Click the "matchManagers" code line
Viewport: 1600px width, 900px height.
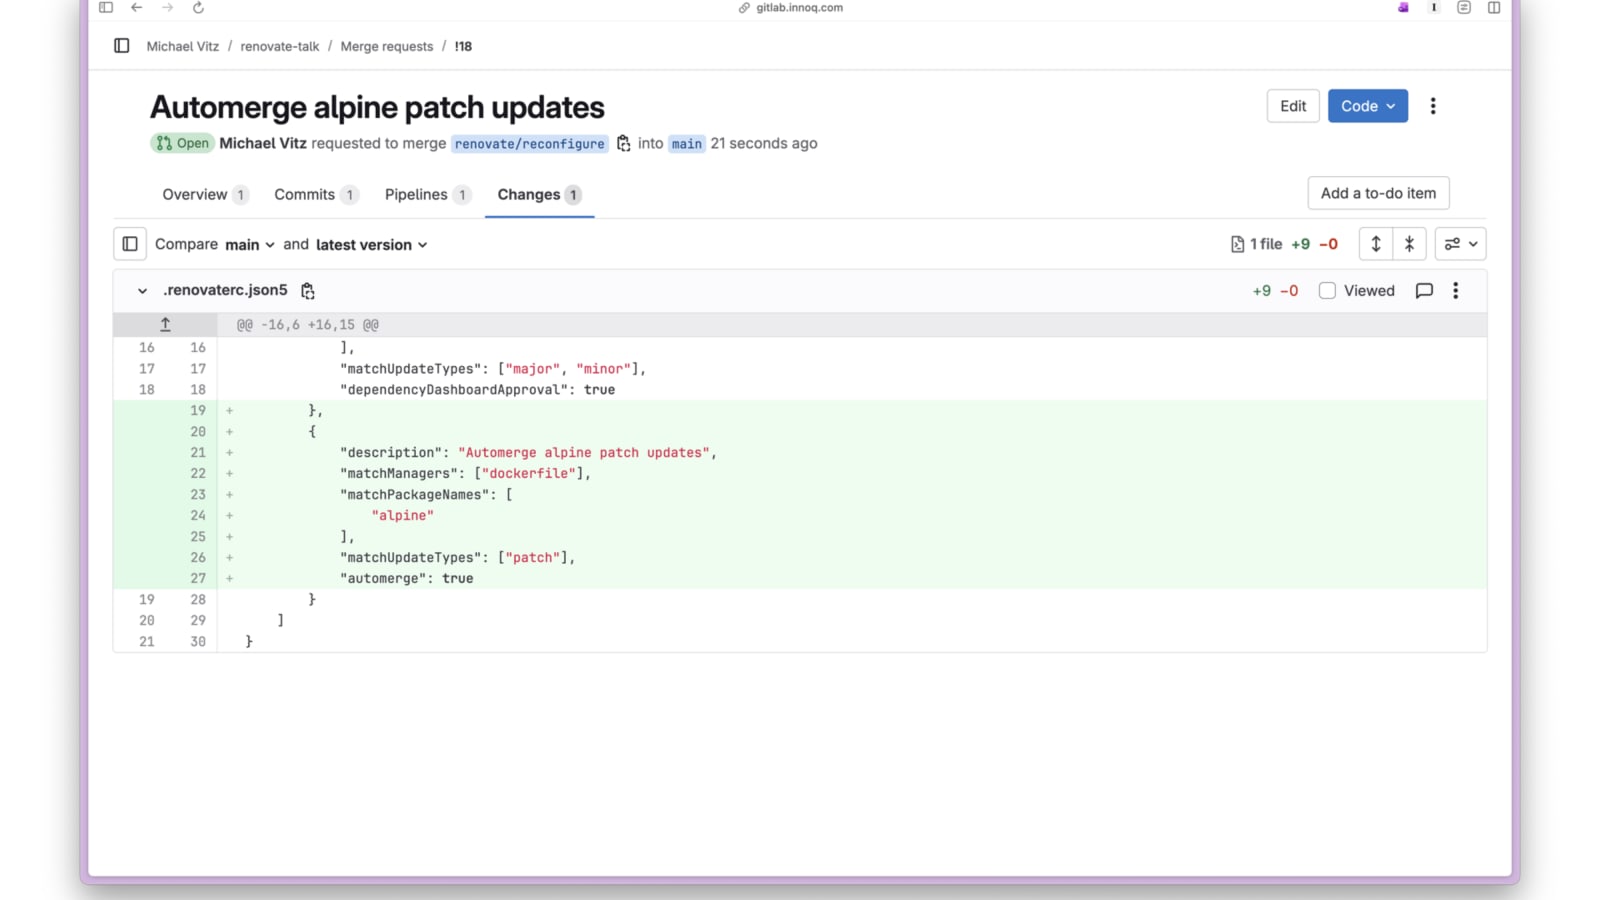(x=466, y=474)
